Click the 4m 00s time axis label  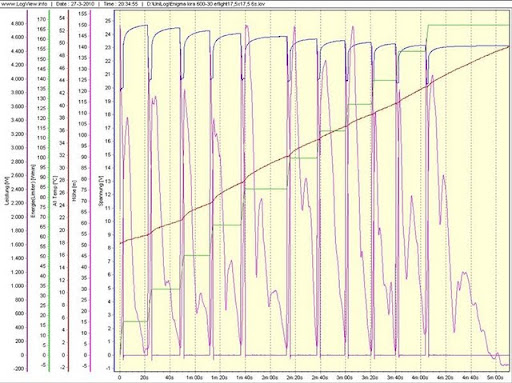pos(420,378)
